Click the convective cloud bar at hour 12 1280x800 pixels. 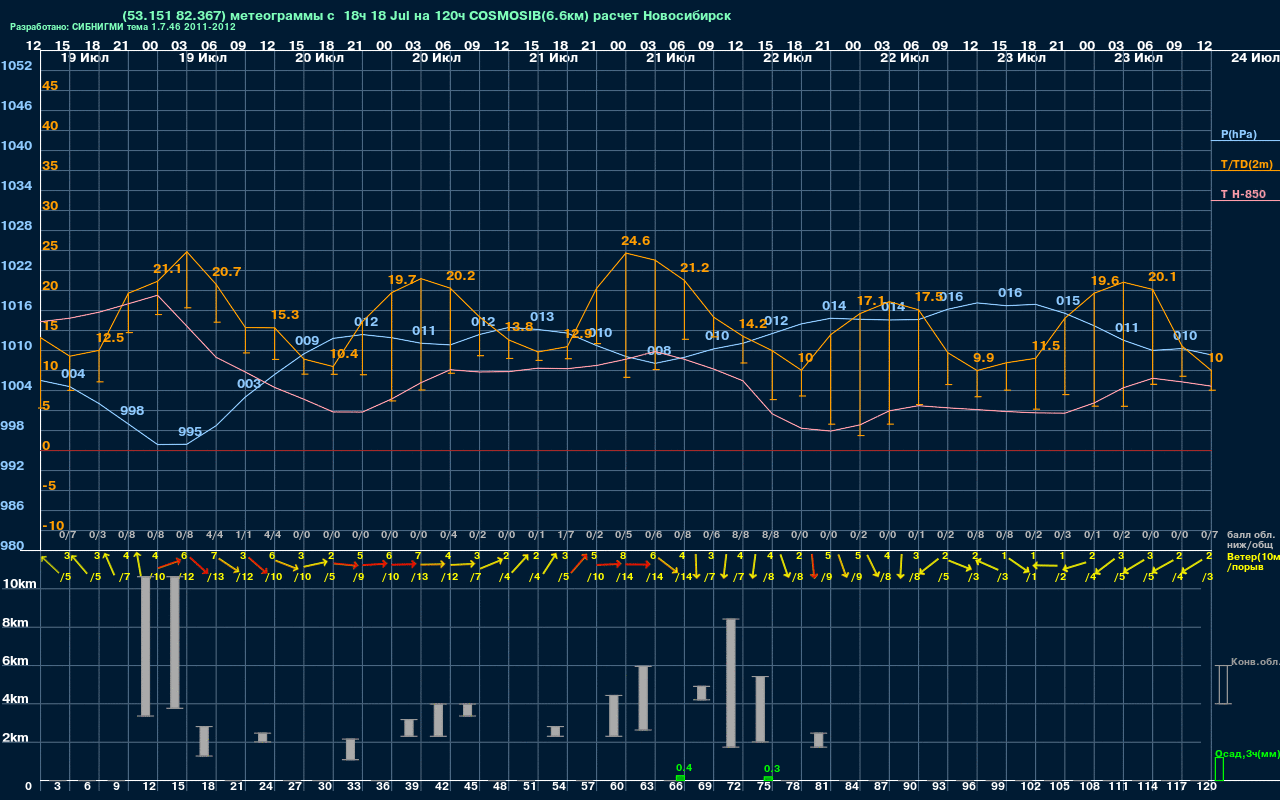(146, 646)
